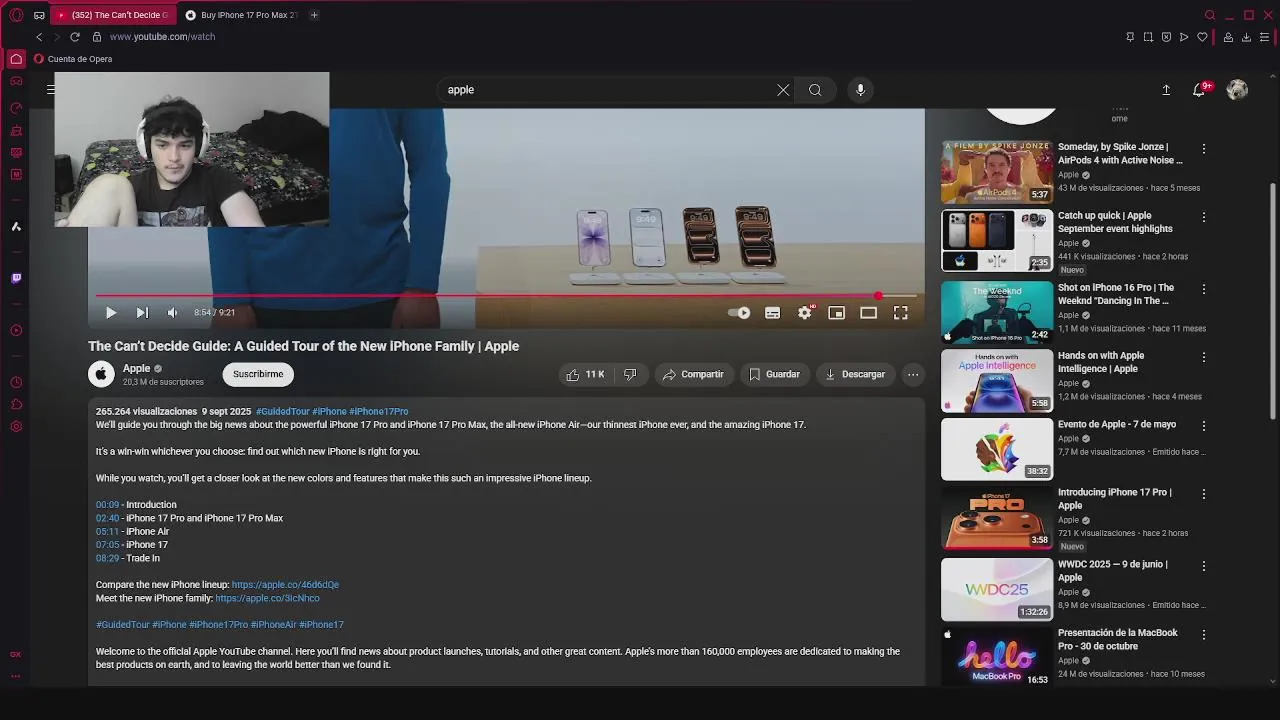Open Extensions cube icon in sidebar

pos(16,405)
